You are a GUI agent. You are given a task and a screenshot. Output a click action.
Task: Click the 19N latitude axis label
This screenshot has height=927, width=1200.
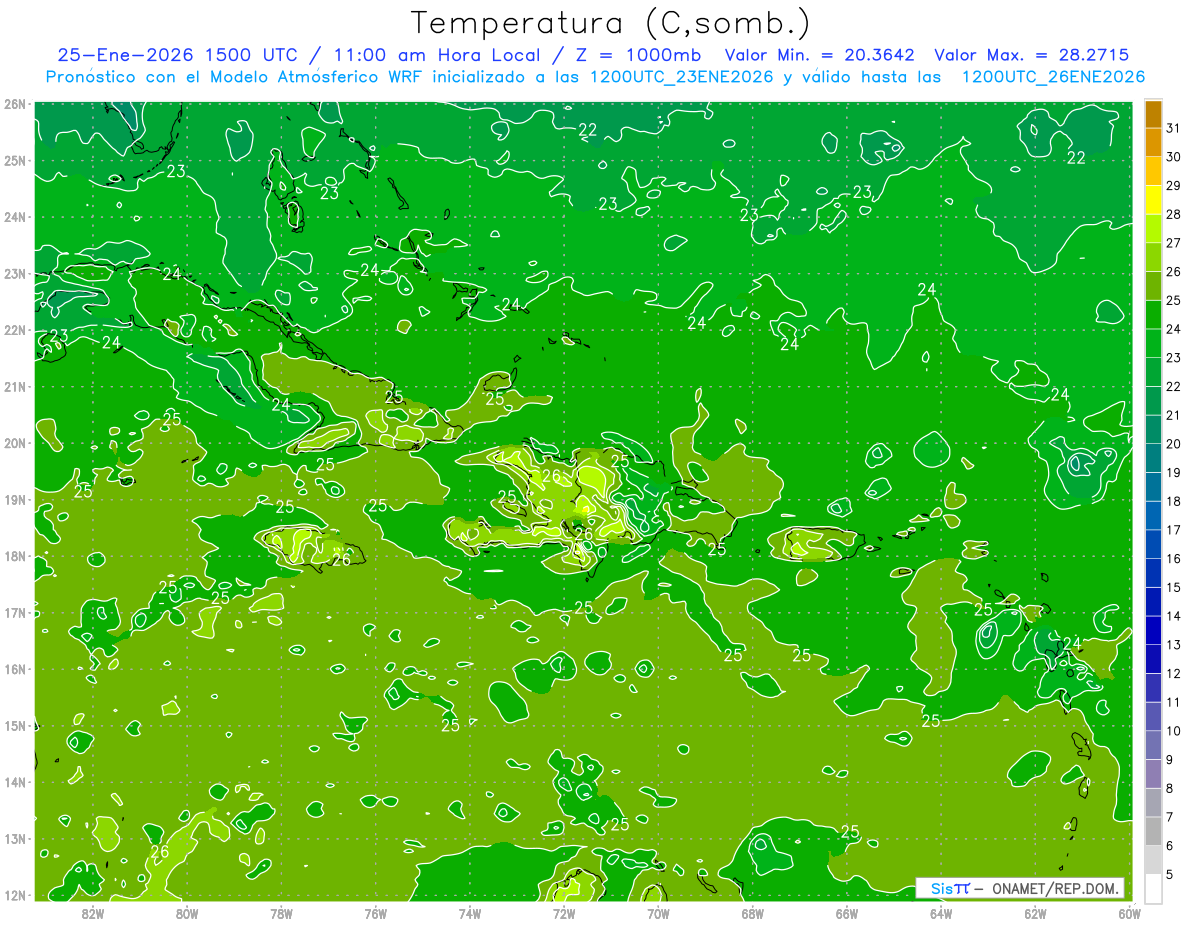[x=15, y=499]
